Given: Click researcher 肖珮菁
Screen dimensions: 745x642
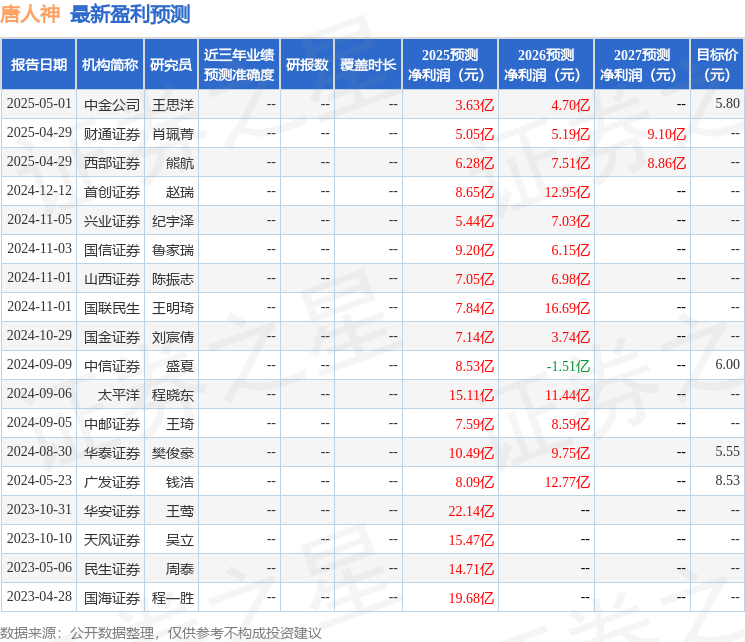Looking at the screenshot, I should [173, 134].
